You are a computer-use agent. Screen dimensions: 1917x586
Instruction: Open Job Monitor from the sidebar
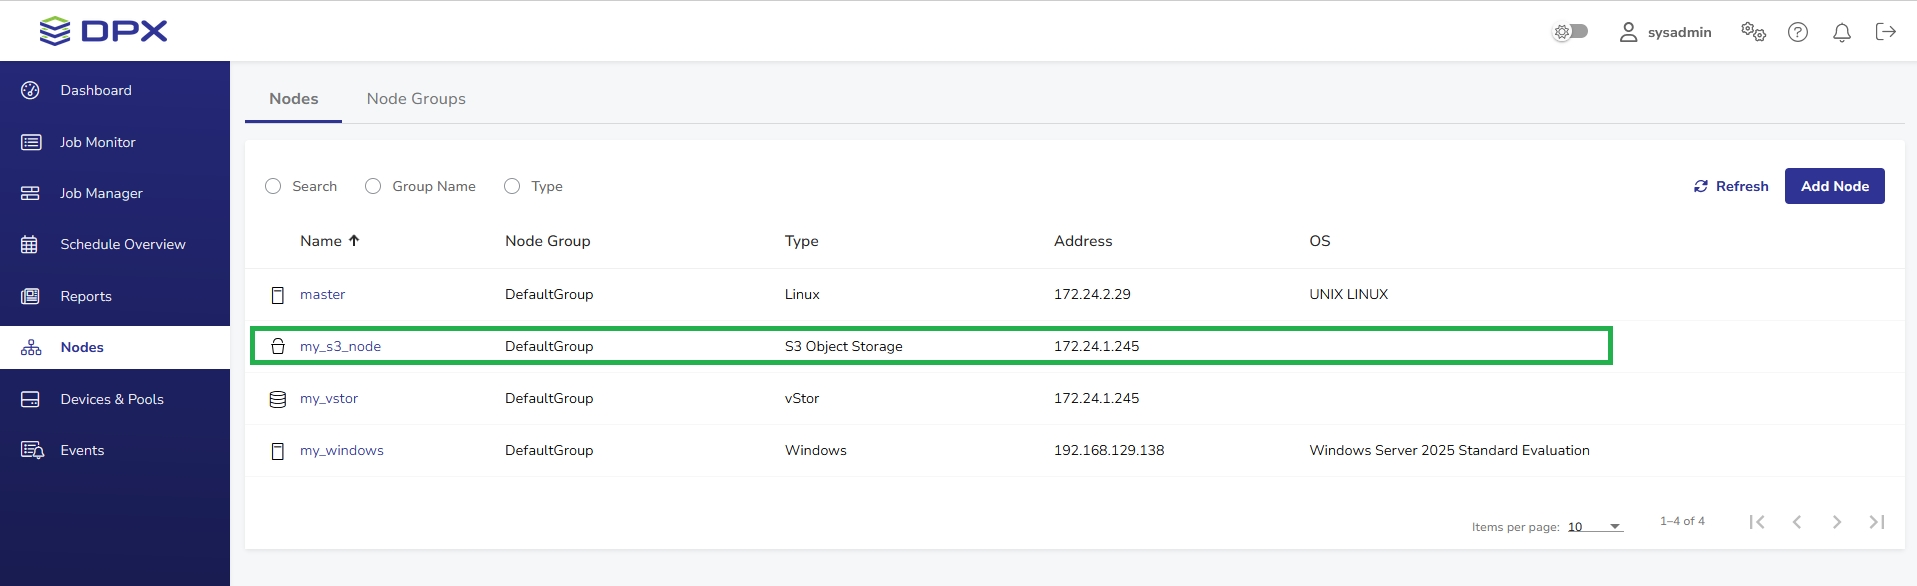(x=97, y=142)
